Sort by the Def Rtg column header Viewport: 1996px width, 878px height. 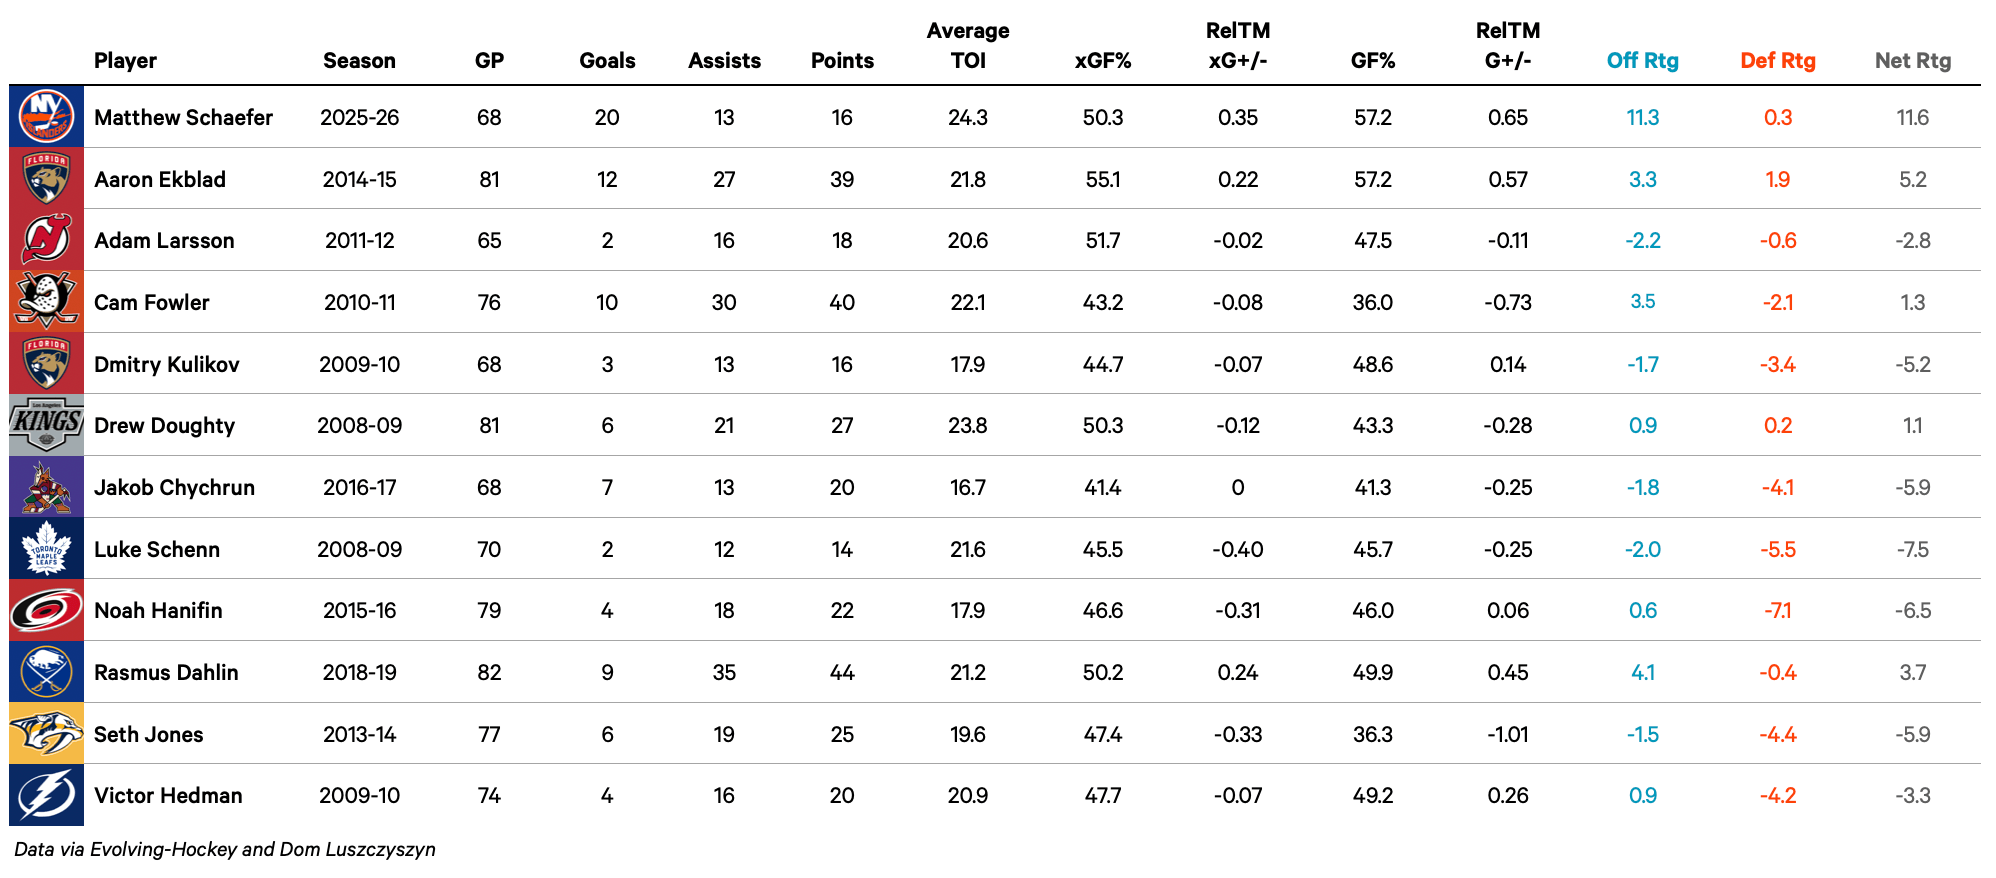[1777, 61]
